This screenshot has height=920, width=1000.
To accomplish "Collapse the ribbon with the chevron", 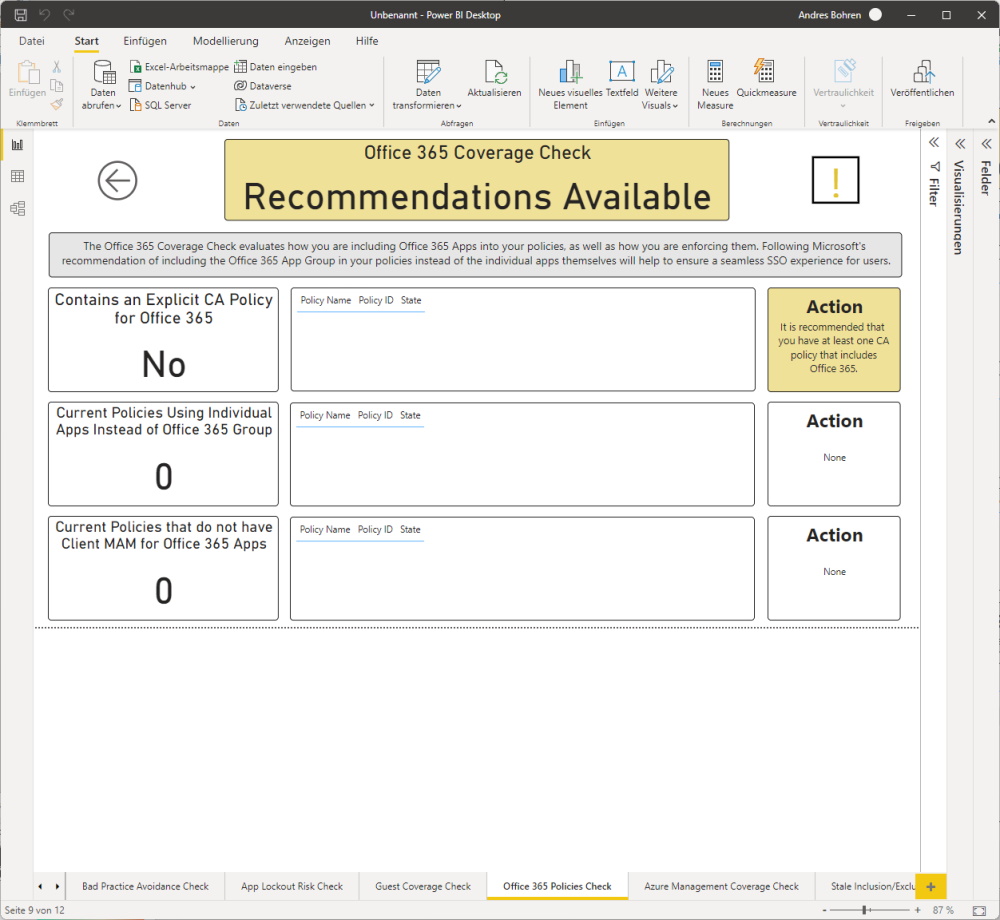I will (x=991, y=121).
